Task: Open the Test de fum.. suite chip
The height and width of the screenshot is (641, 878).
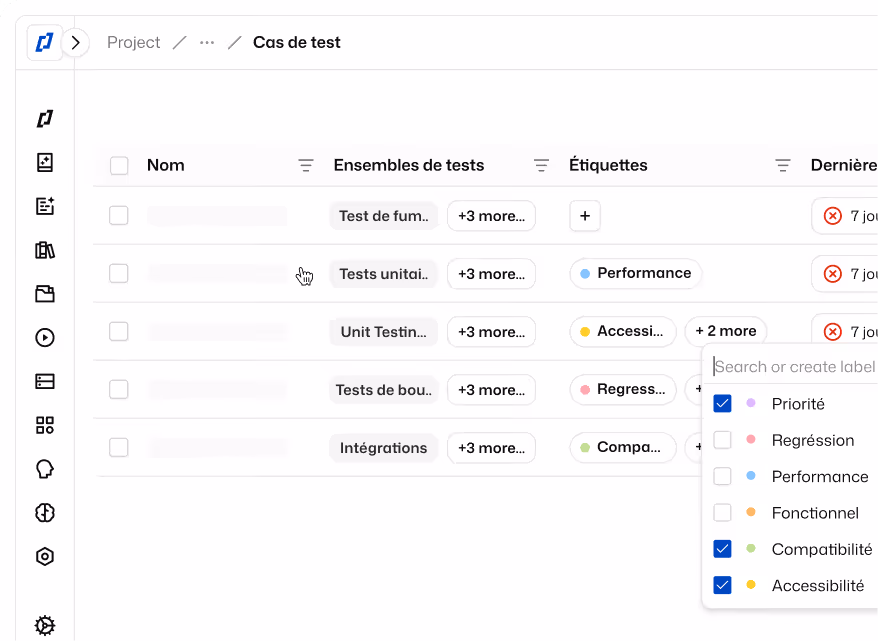Action: 384,216
